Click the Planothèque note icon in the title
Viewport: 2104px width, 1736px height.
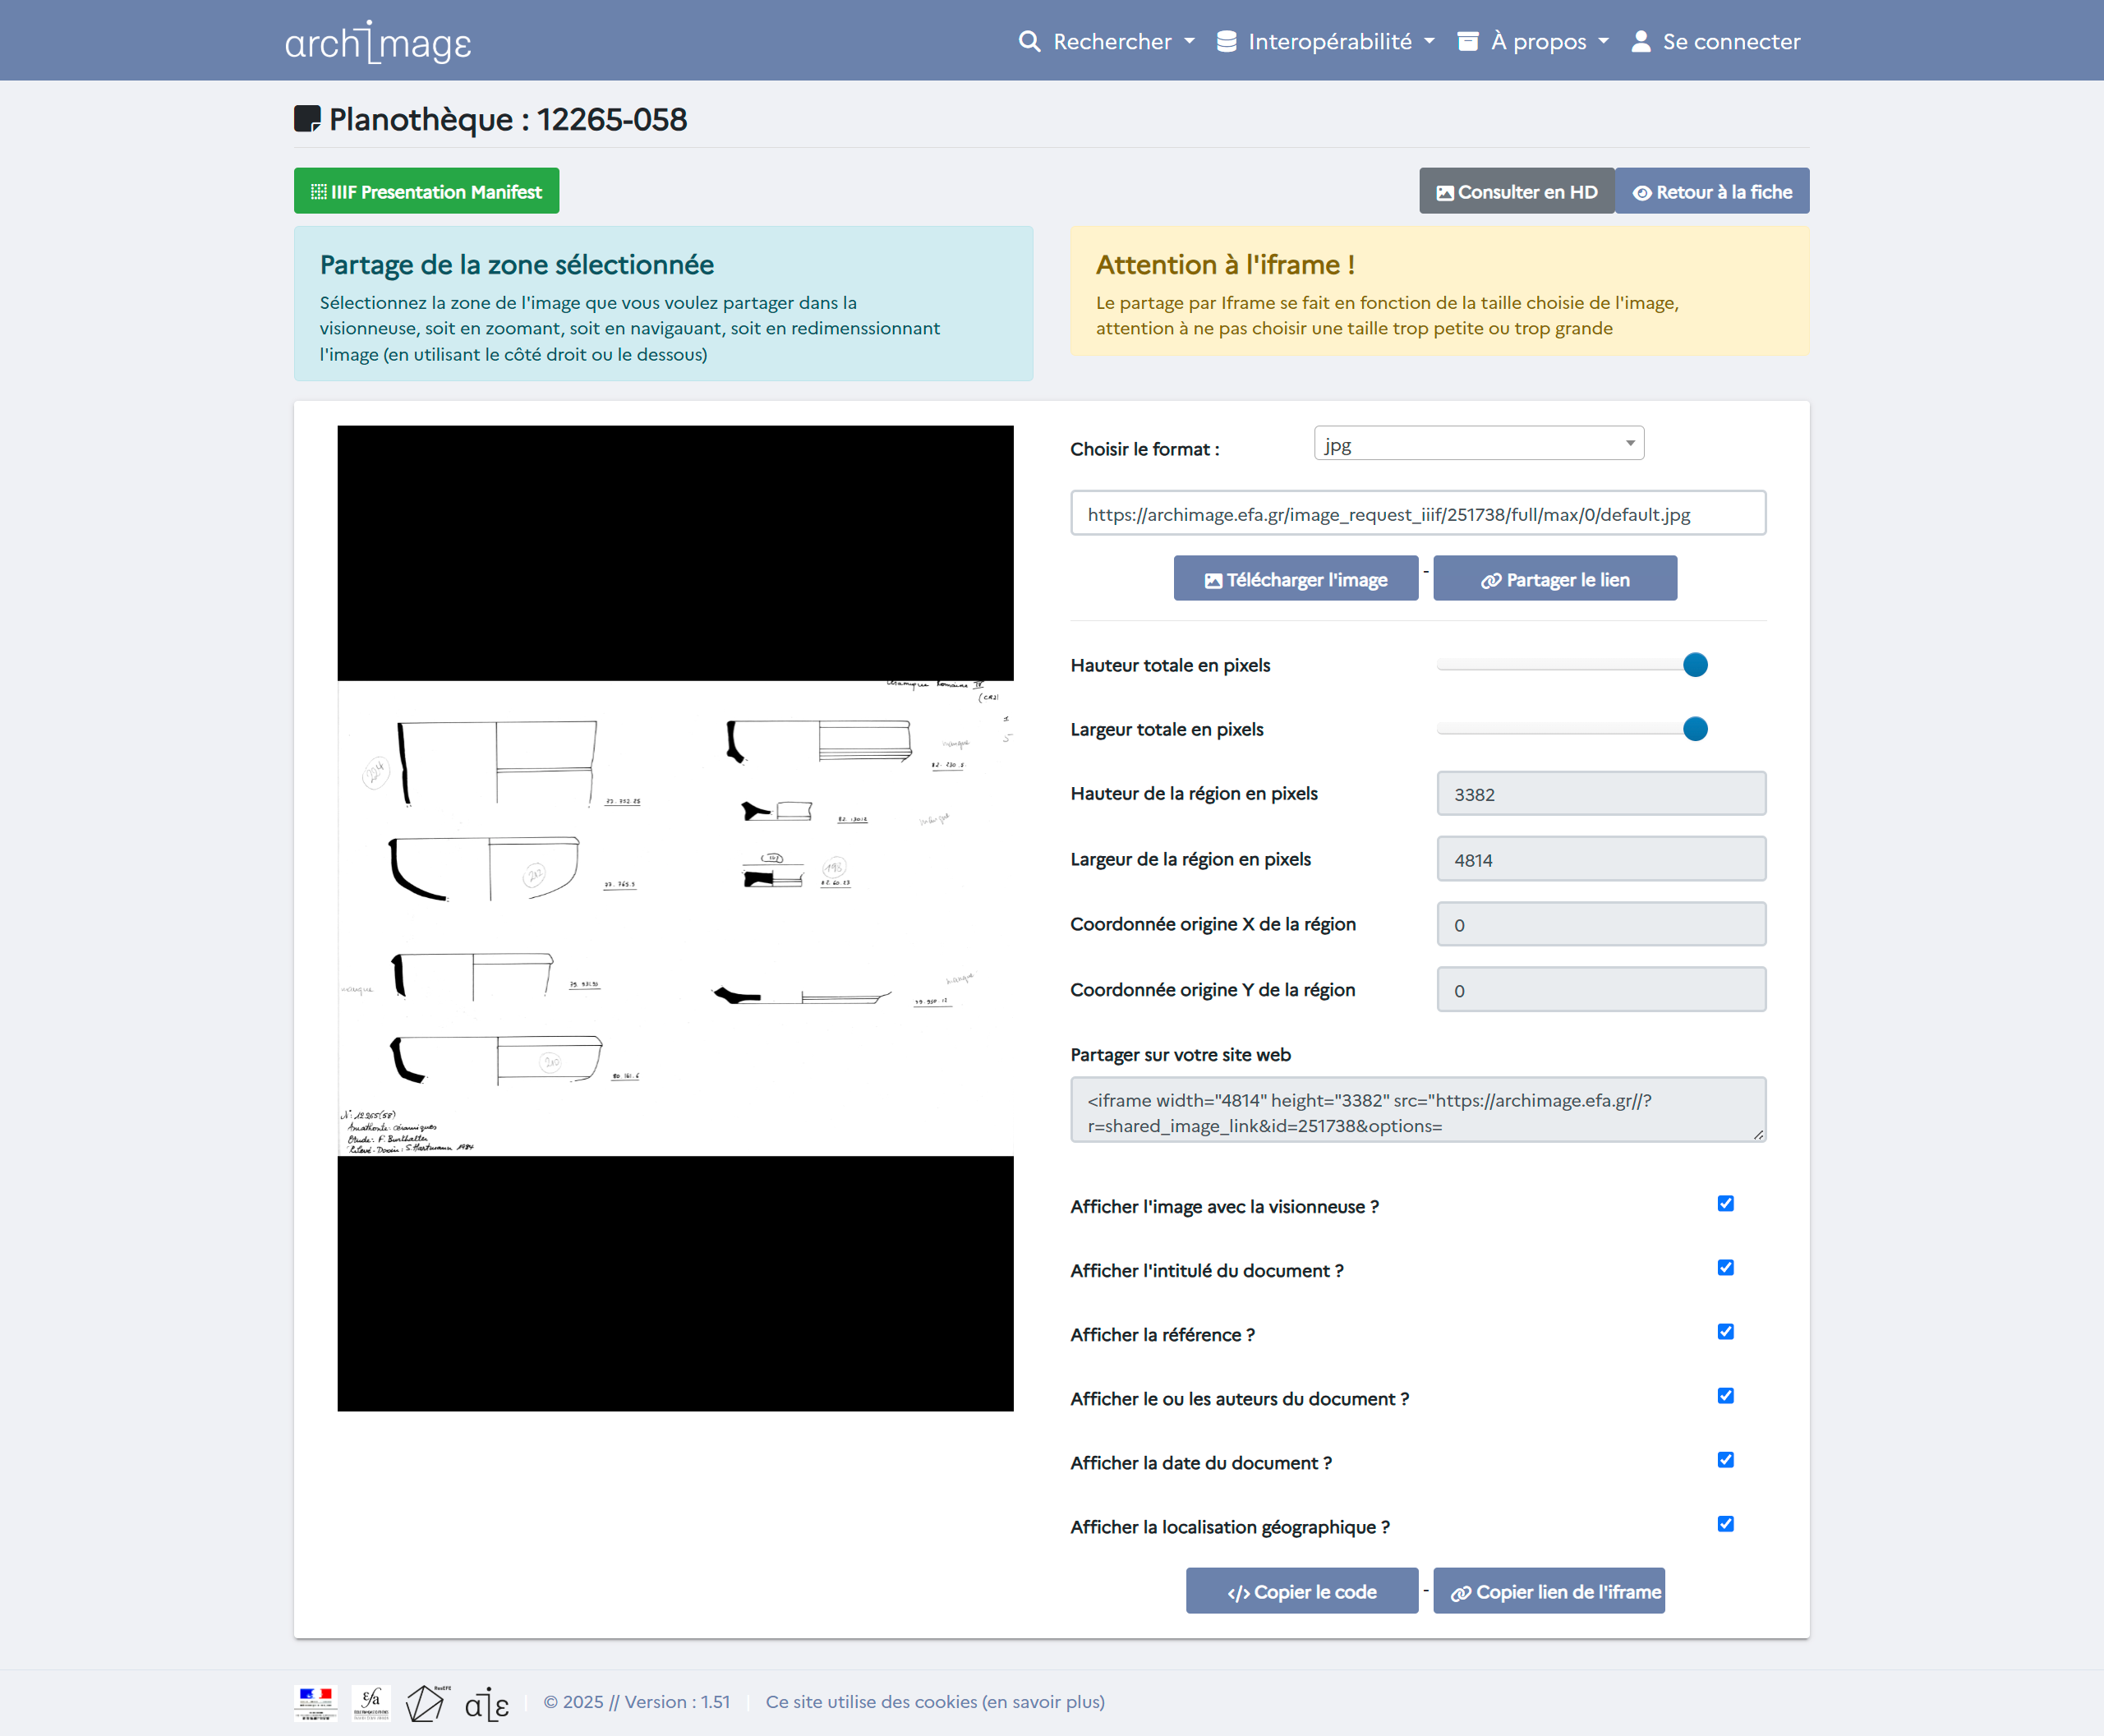[307, 119]
